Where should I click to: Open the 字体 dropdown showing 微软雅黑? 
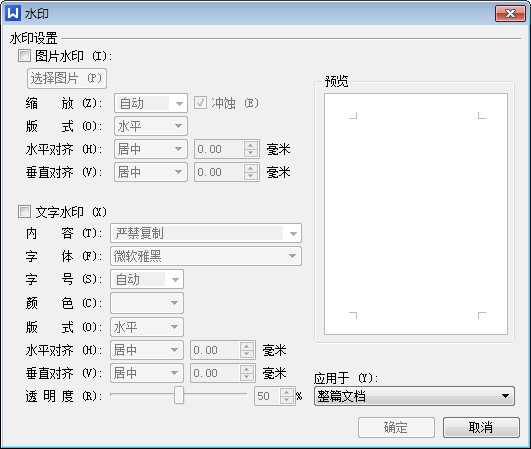(206, 256)
